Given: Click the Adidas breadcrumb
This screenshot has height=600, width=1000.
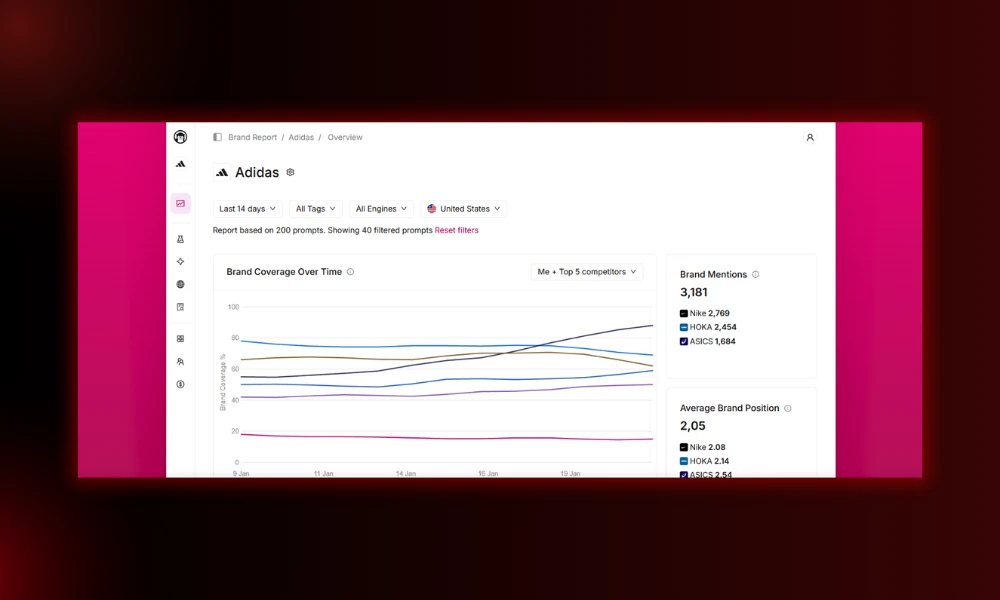Looking at the screenshot, I should coord(301,137).
